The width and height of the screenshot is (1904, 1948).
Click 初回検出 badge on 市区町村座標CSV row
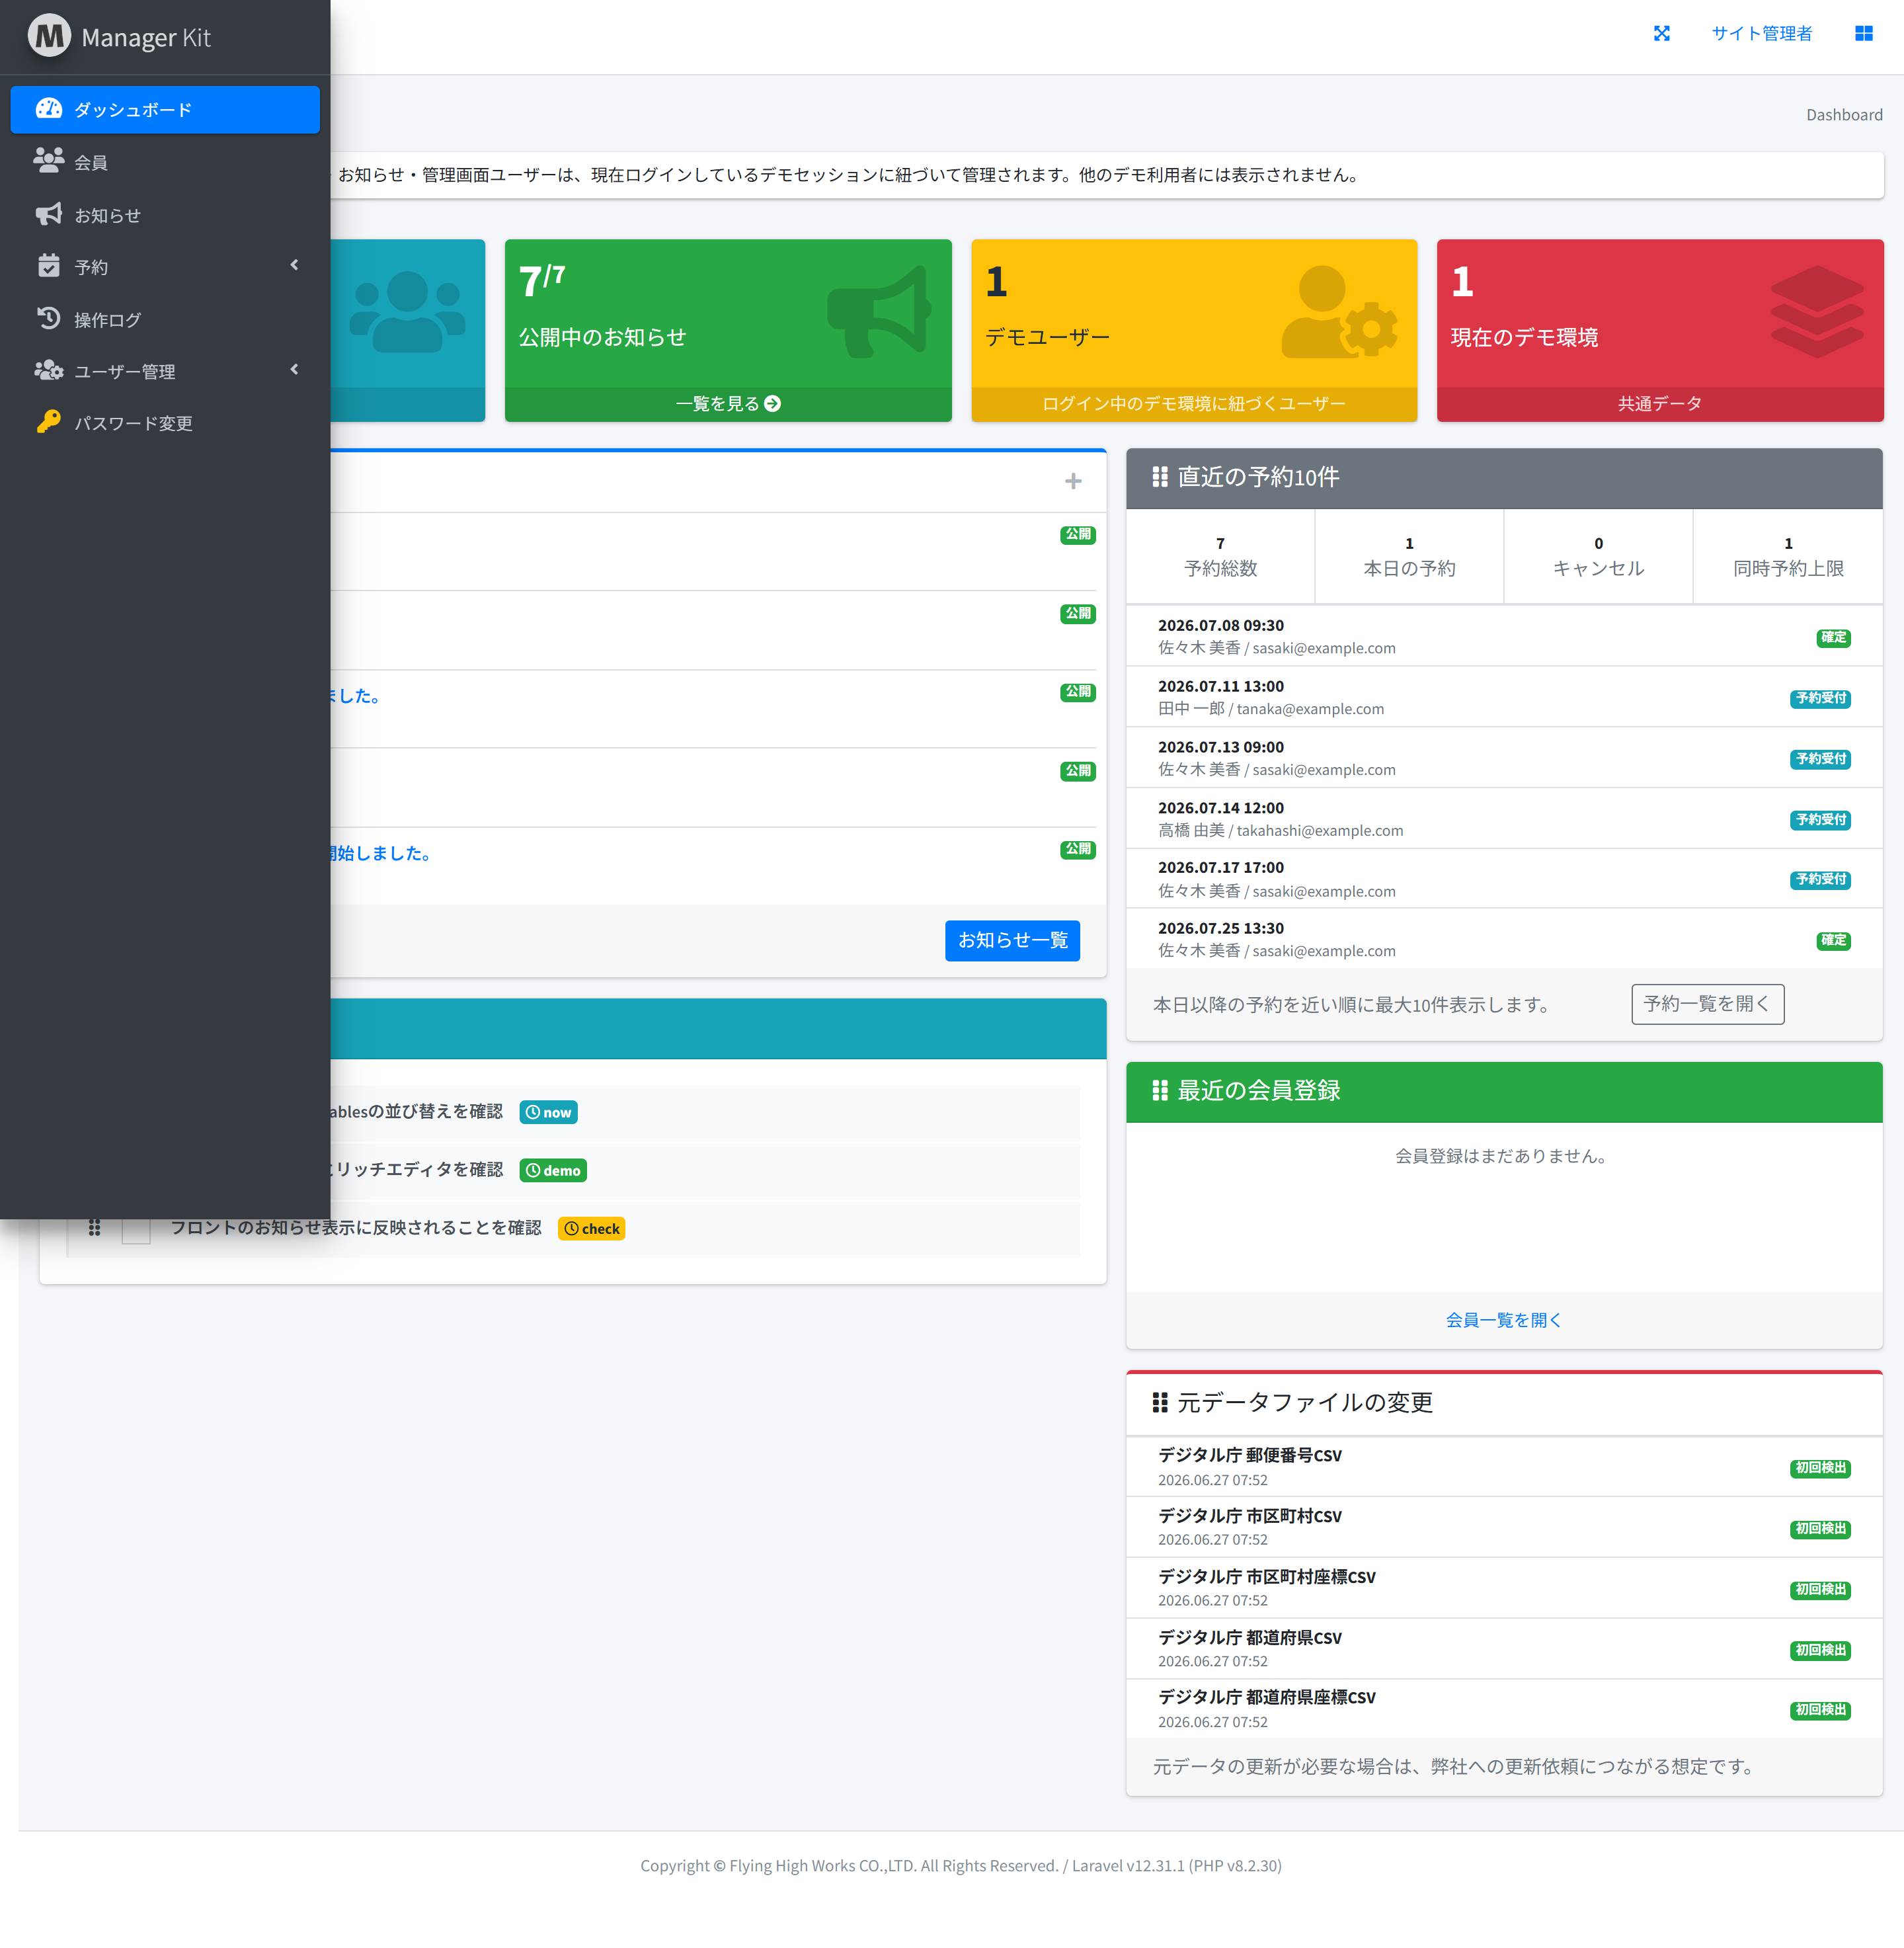tap(1820, 1589)
